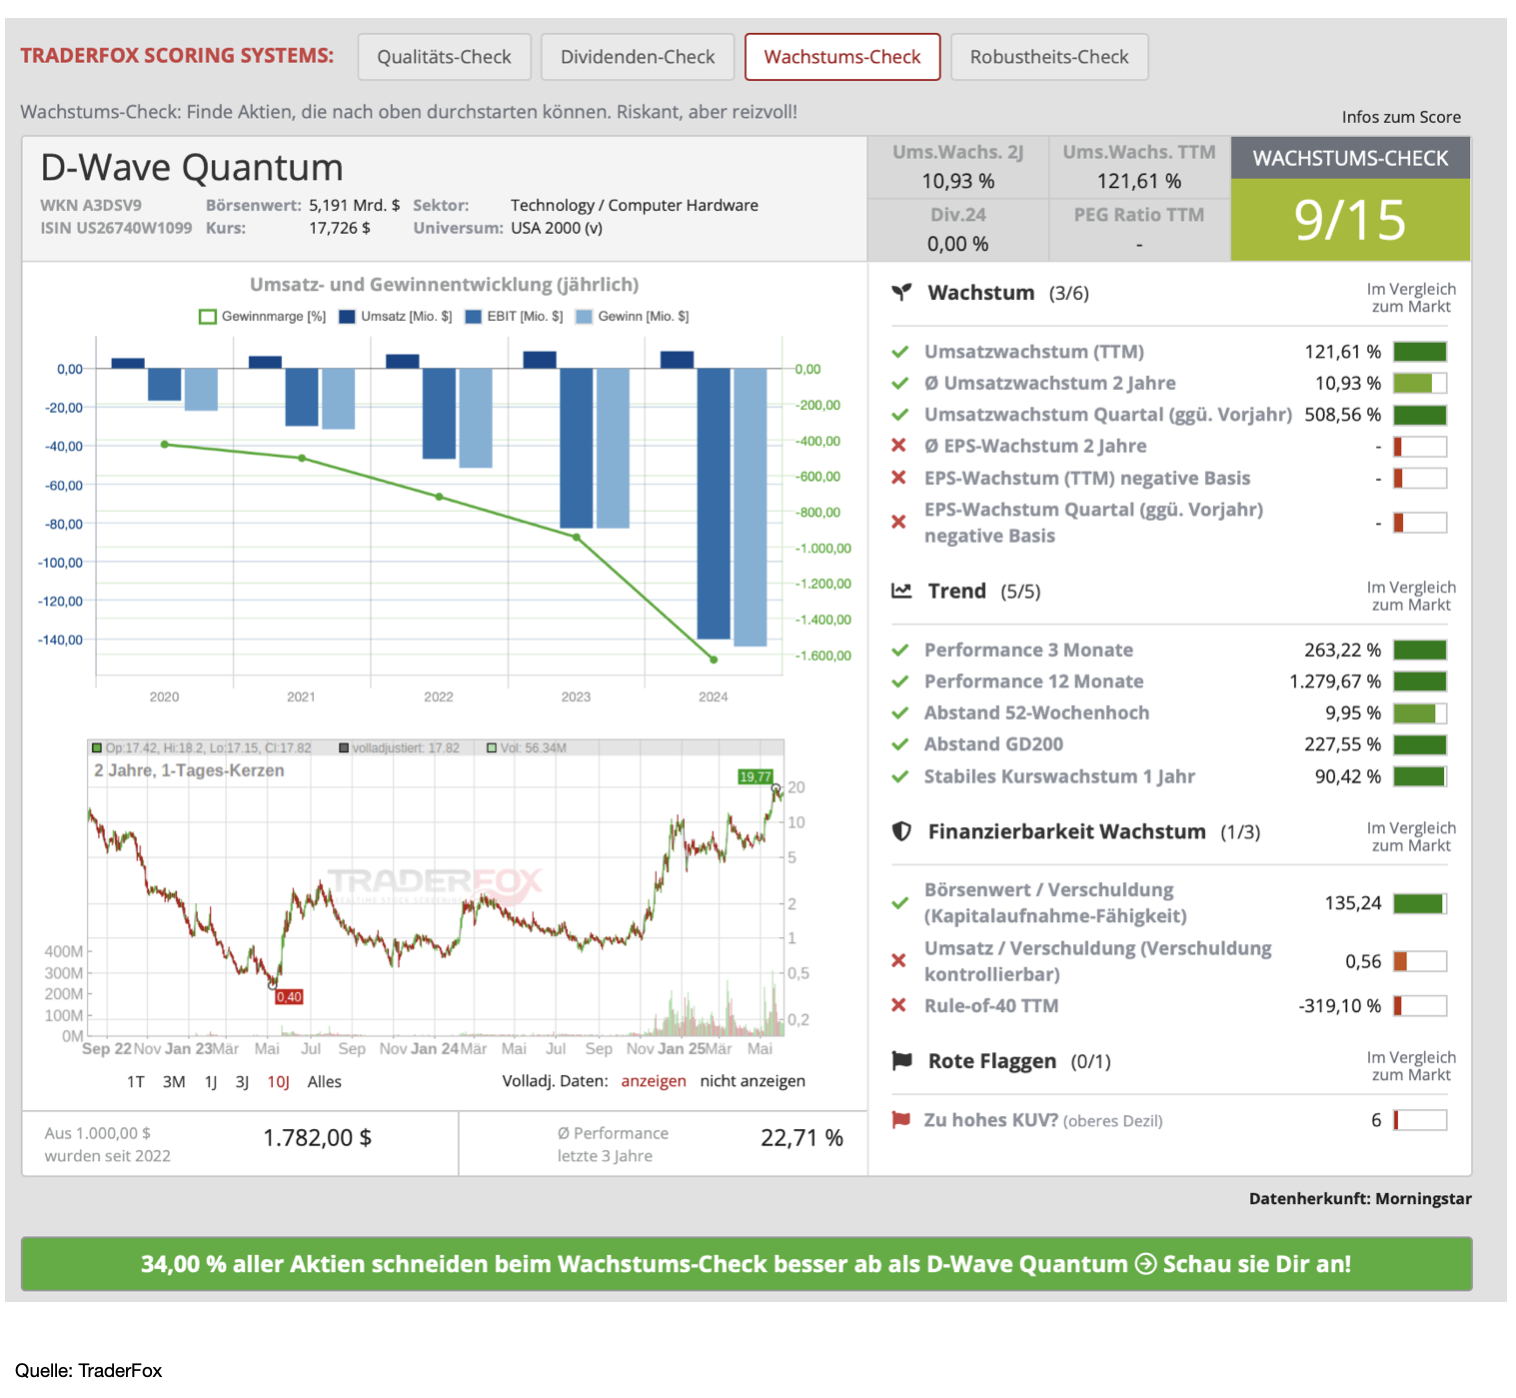Click the checkmark beside Performance 3 Monate

click(x=900, y=650)
